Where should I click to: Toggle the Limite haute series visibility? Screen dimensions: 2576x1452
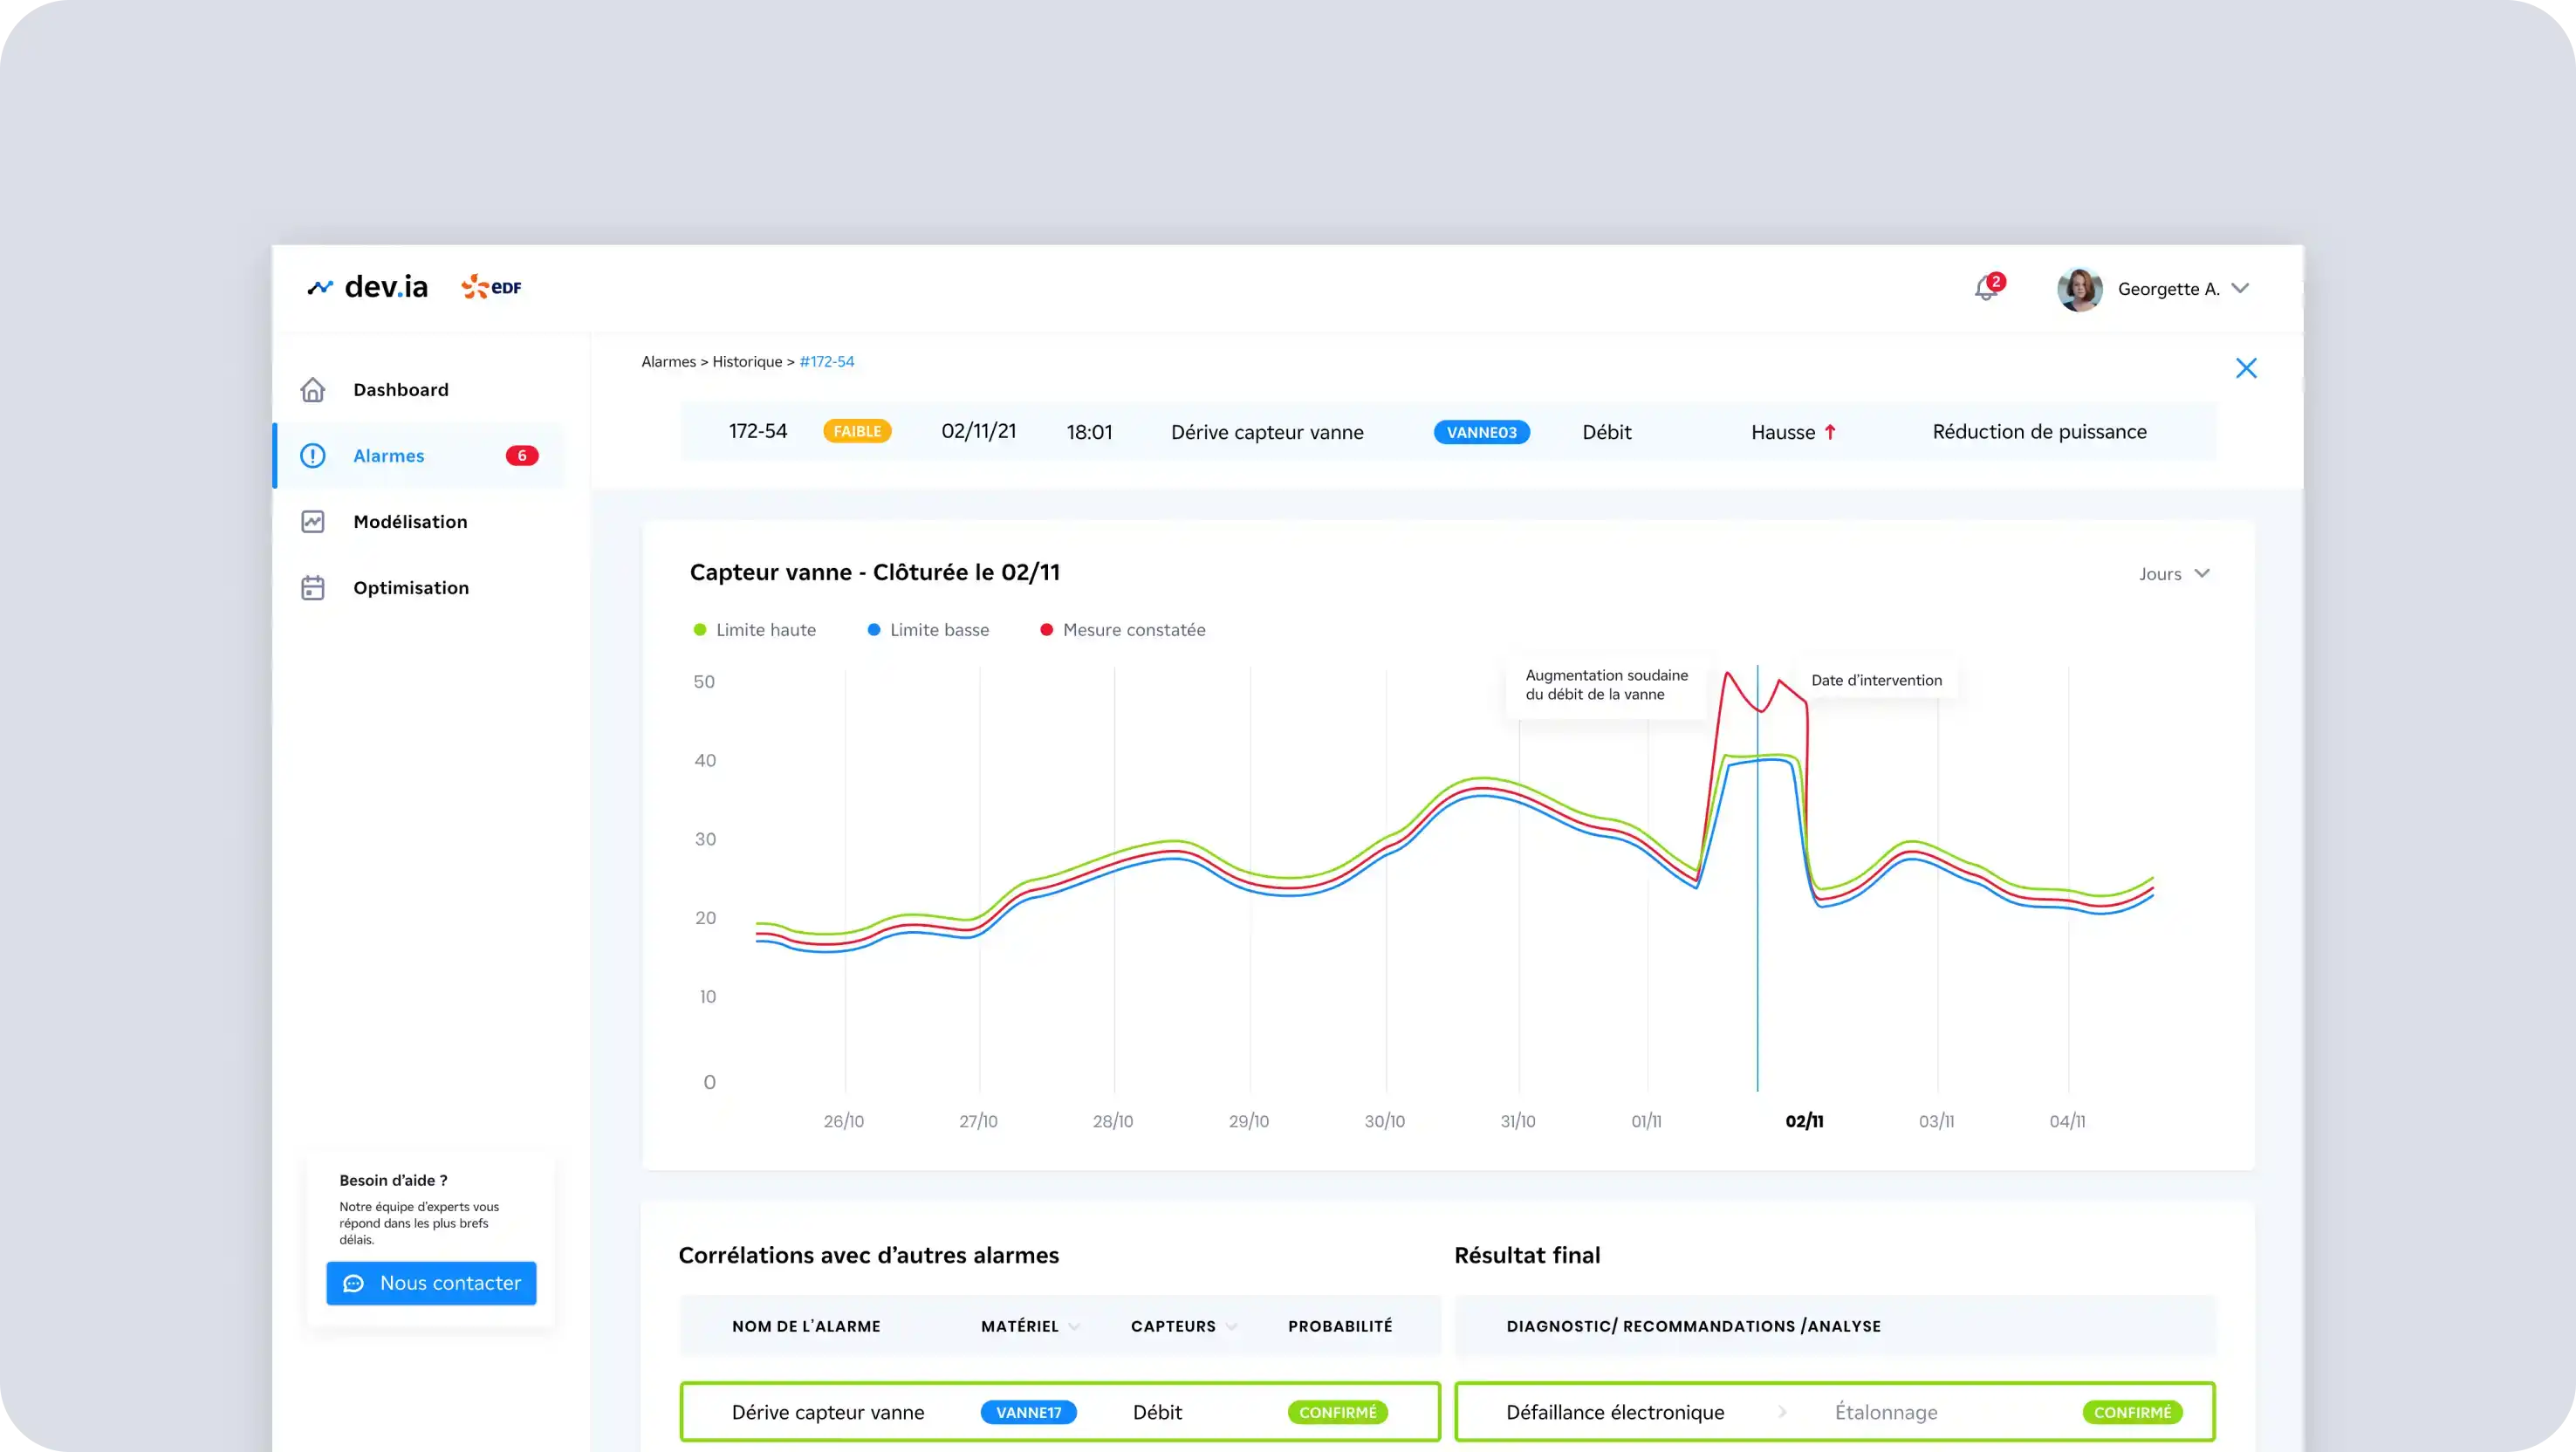click(764, 630)
